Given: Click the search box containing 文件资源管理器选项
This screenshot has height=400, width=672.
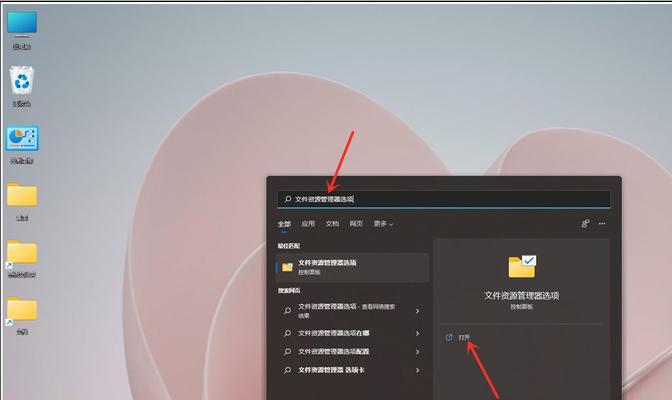Looking at the screenshot, I should [444, 199].
